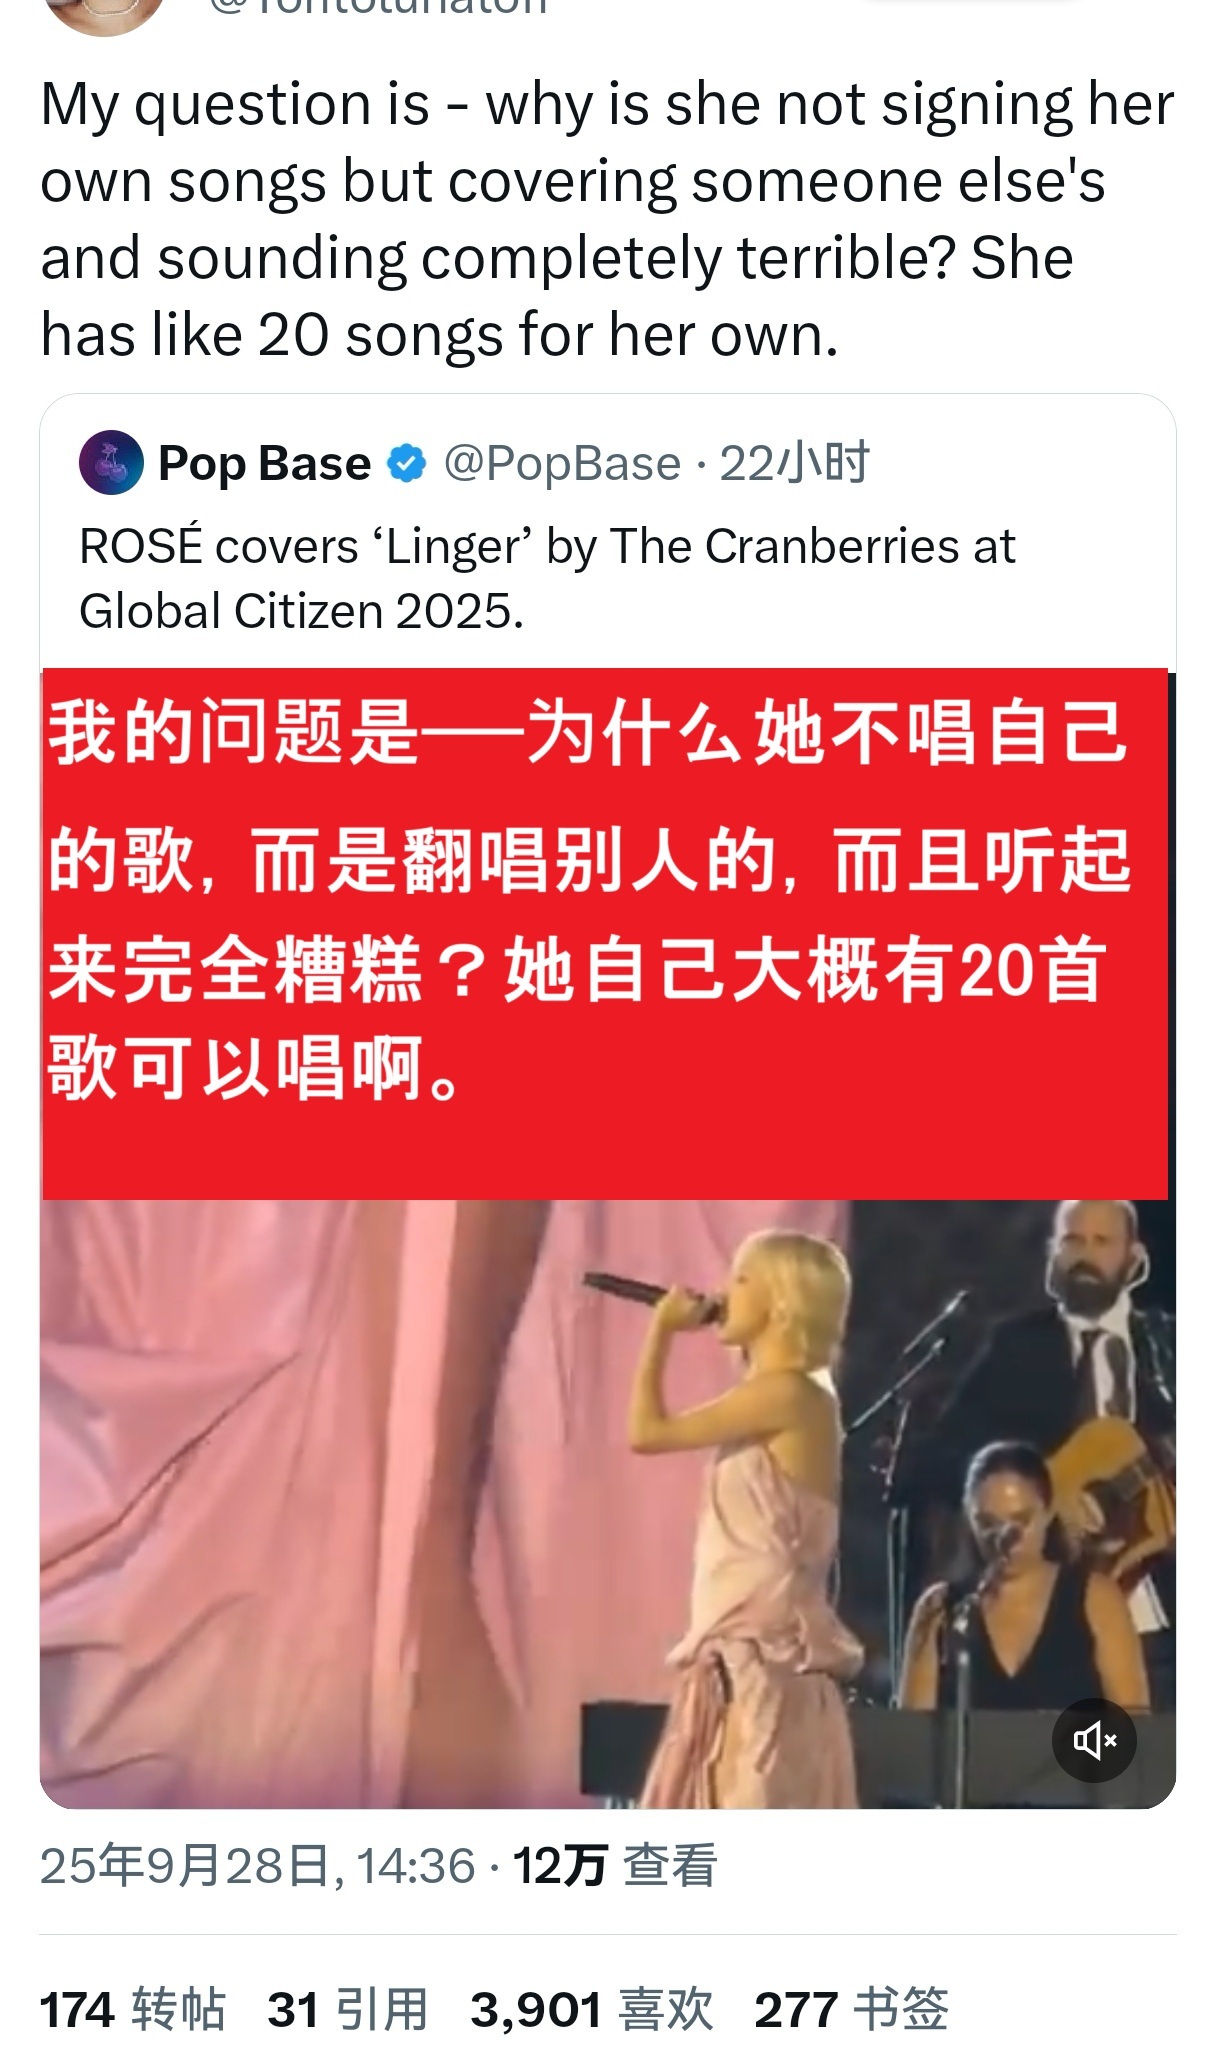
Task: Open the 277 书签 bookmarks count
Action: [851, 2009]
